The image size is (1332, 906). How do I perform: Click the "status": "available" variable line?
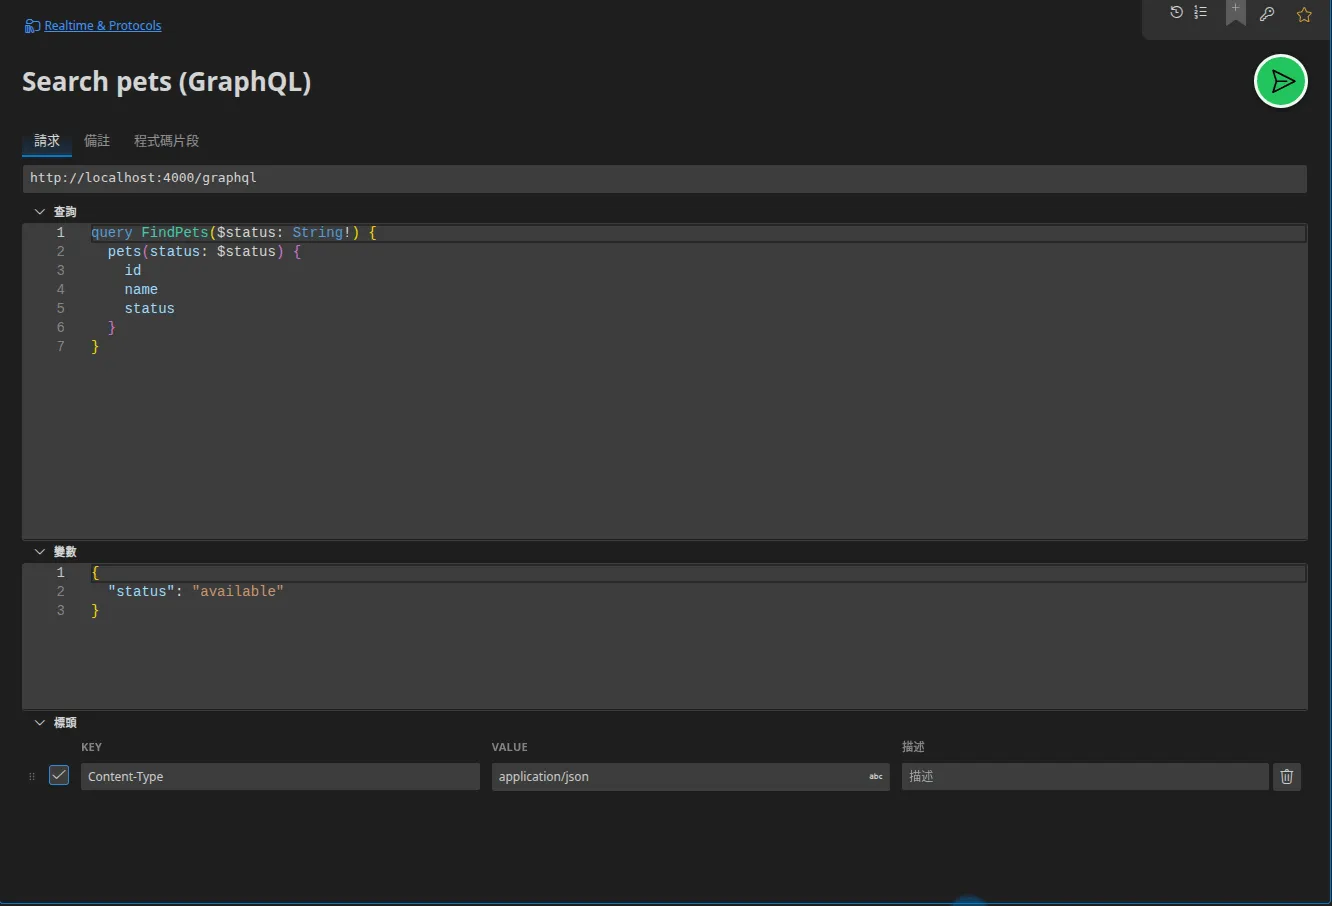click(196, 592)
